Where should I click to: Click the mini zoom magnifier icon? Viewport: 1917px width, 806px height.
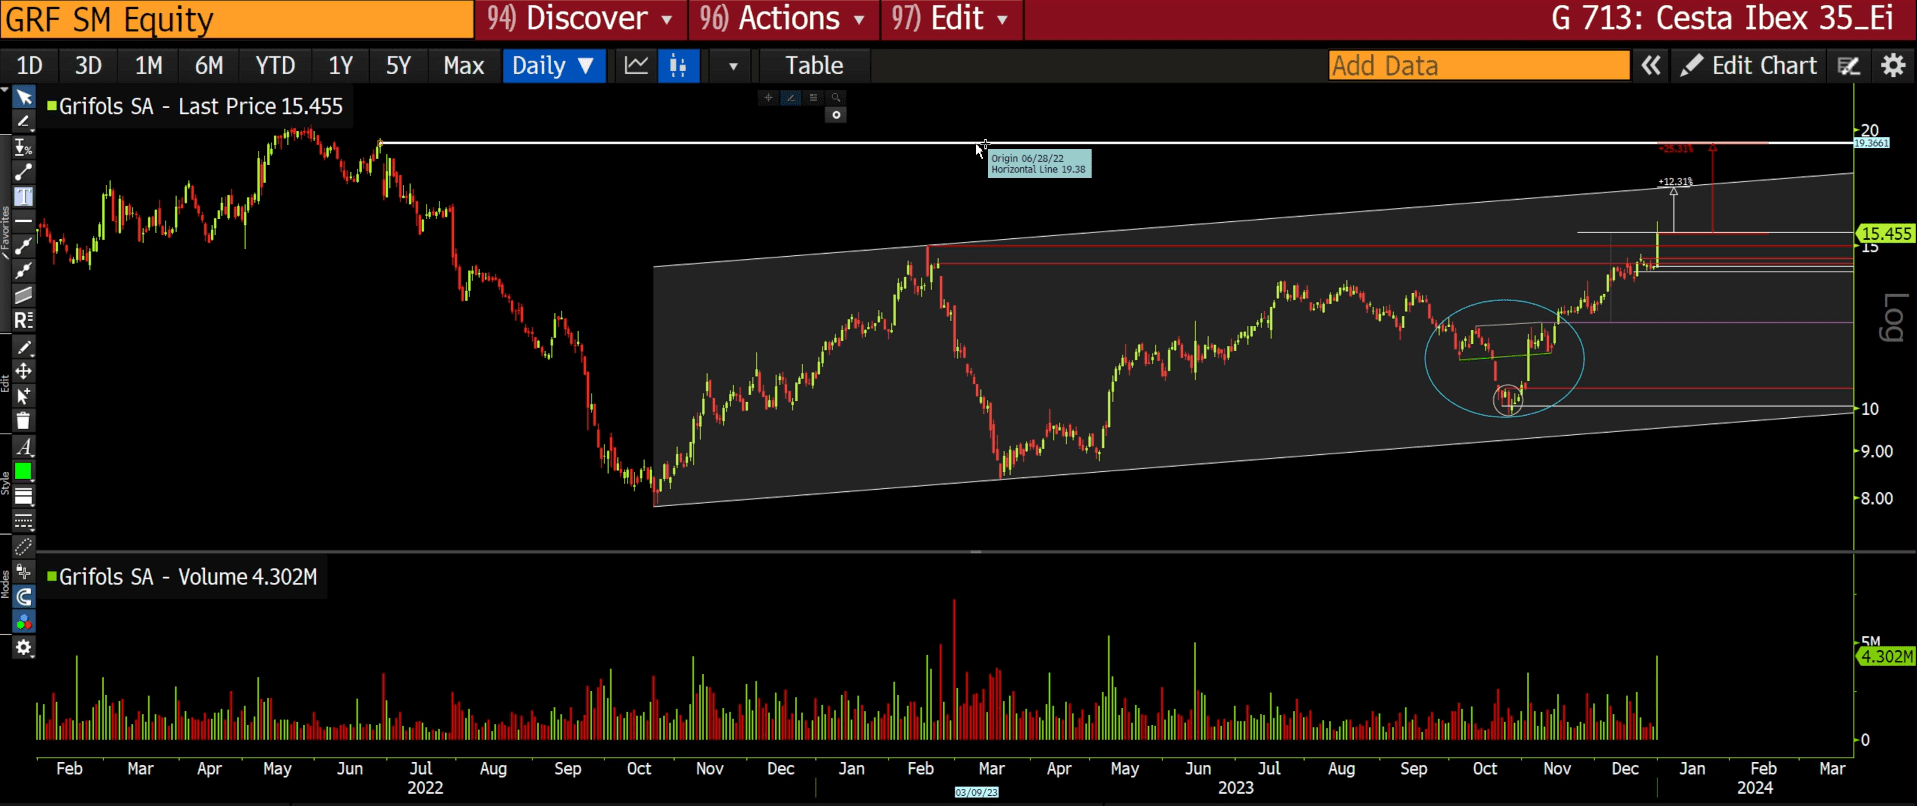[x=836, y=97]
